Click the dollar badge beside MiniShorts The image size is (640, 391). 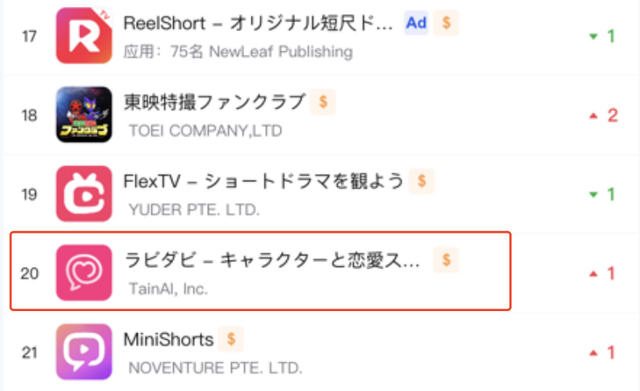231,339
